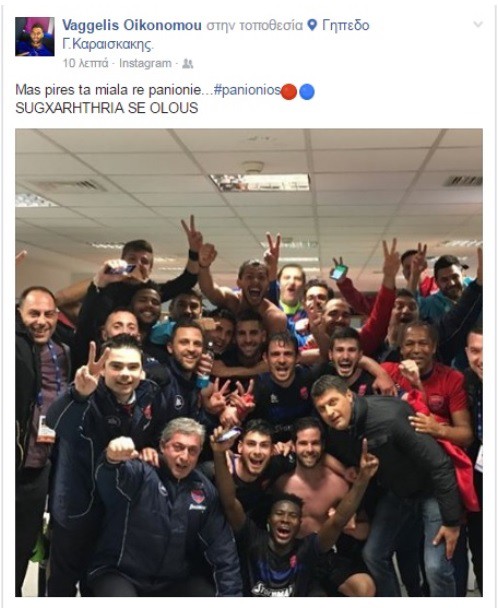Viewport: 498px width, 612px height.
Task: Click the green-screen phone held up in photo
Action: click(x=338, y=272)
